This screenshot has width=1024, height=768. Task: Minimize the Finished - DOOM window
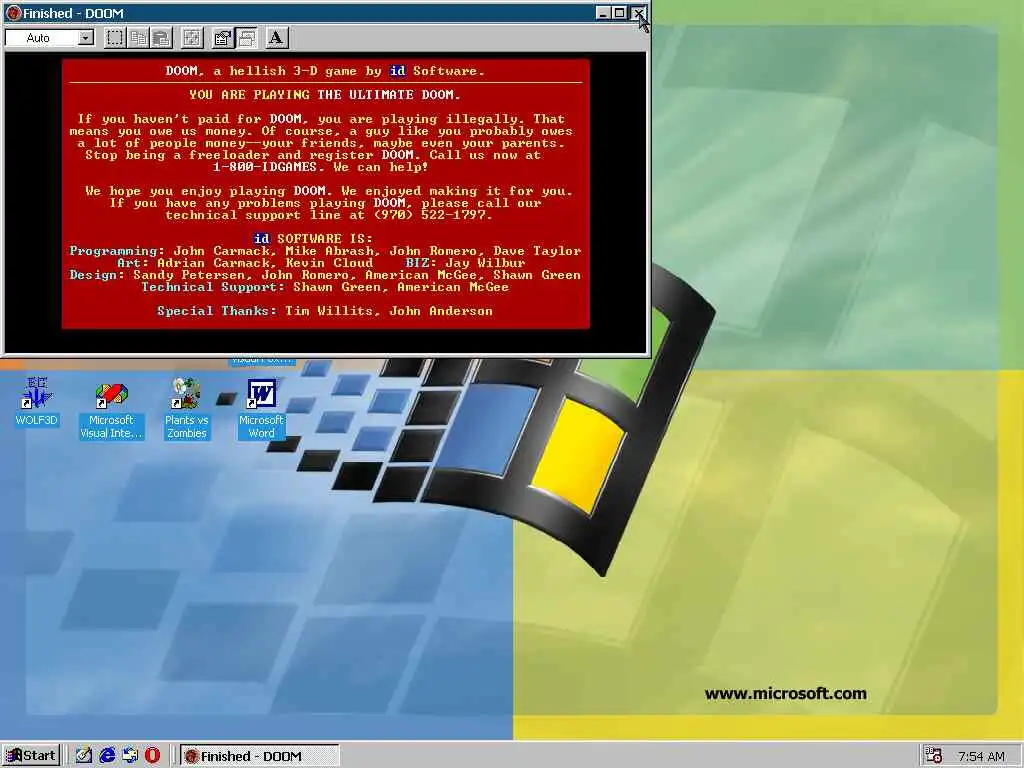point(603,13)
